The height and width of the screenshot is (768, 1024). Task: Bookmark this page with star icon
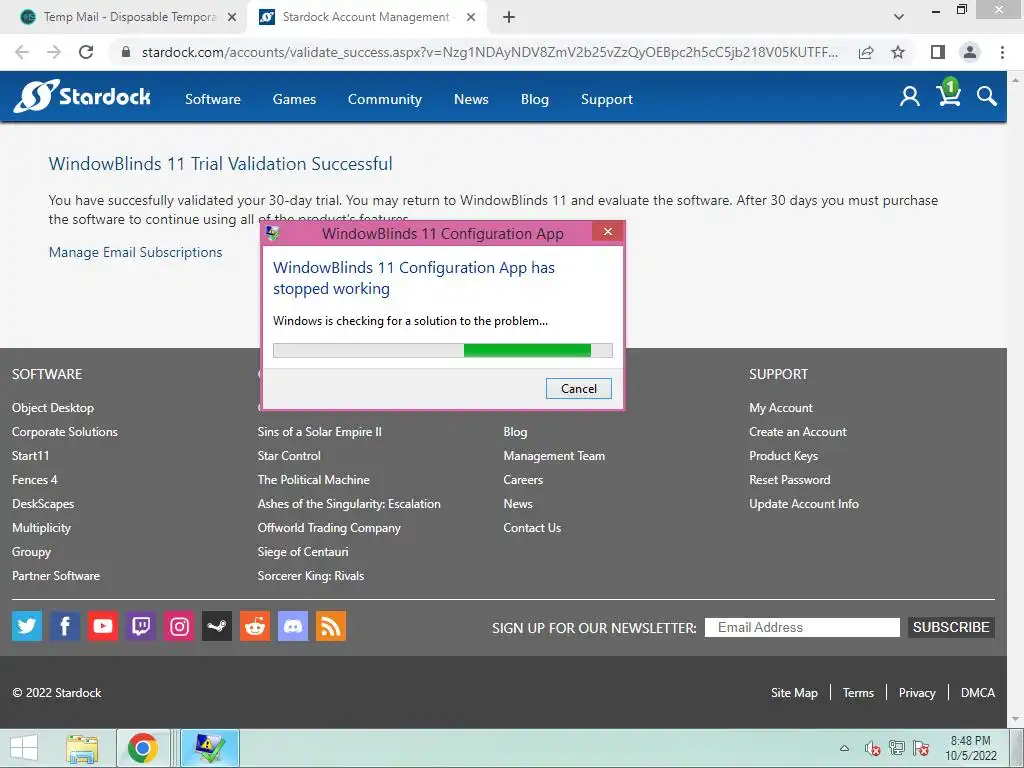[898, 52]
